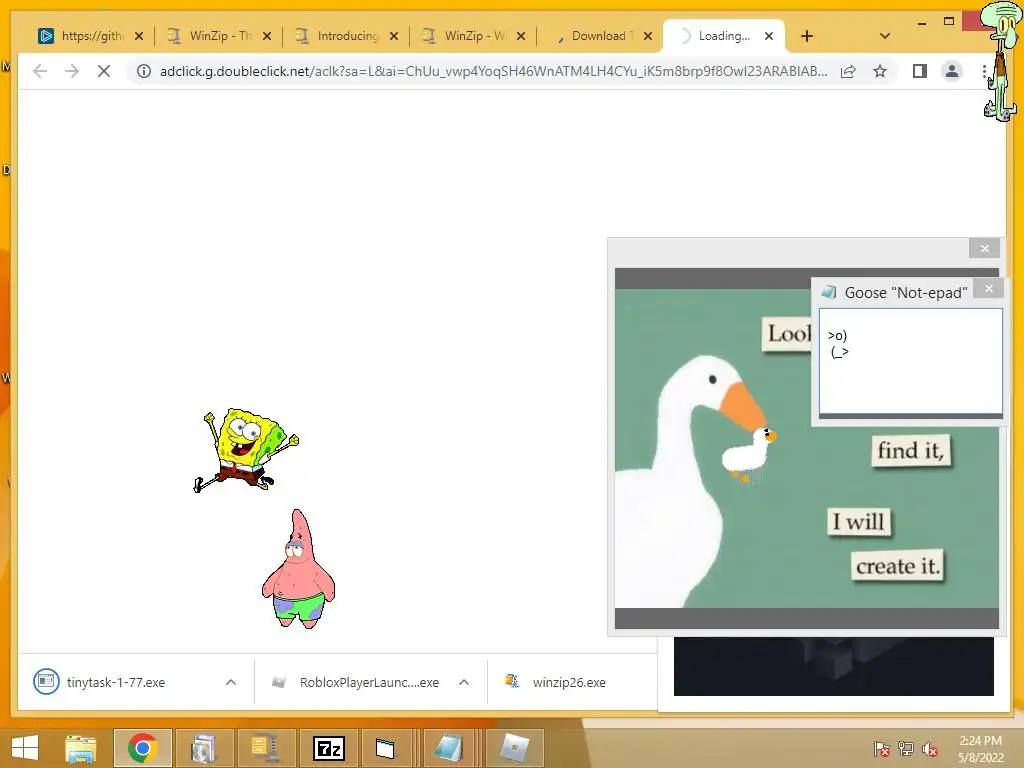Open the installer box taskbar icon
Viewport: 1024px width, 768px height.
(203, 748)
